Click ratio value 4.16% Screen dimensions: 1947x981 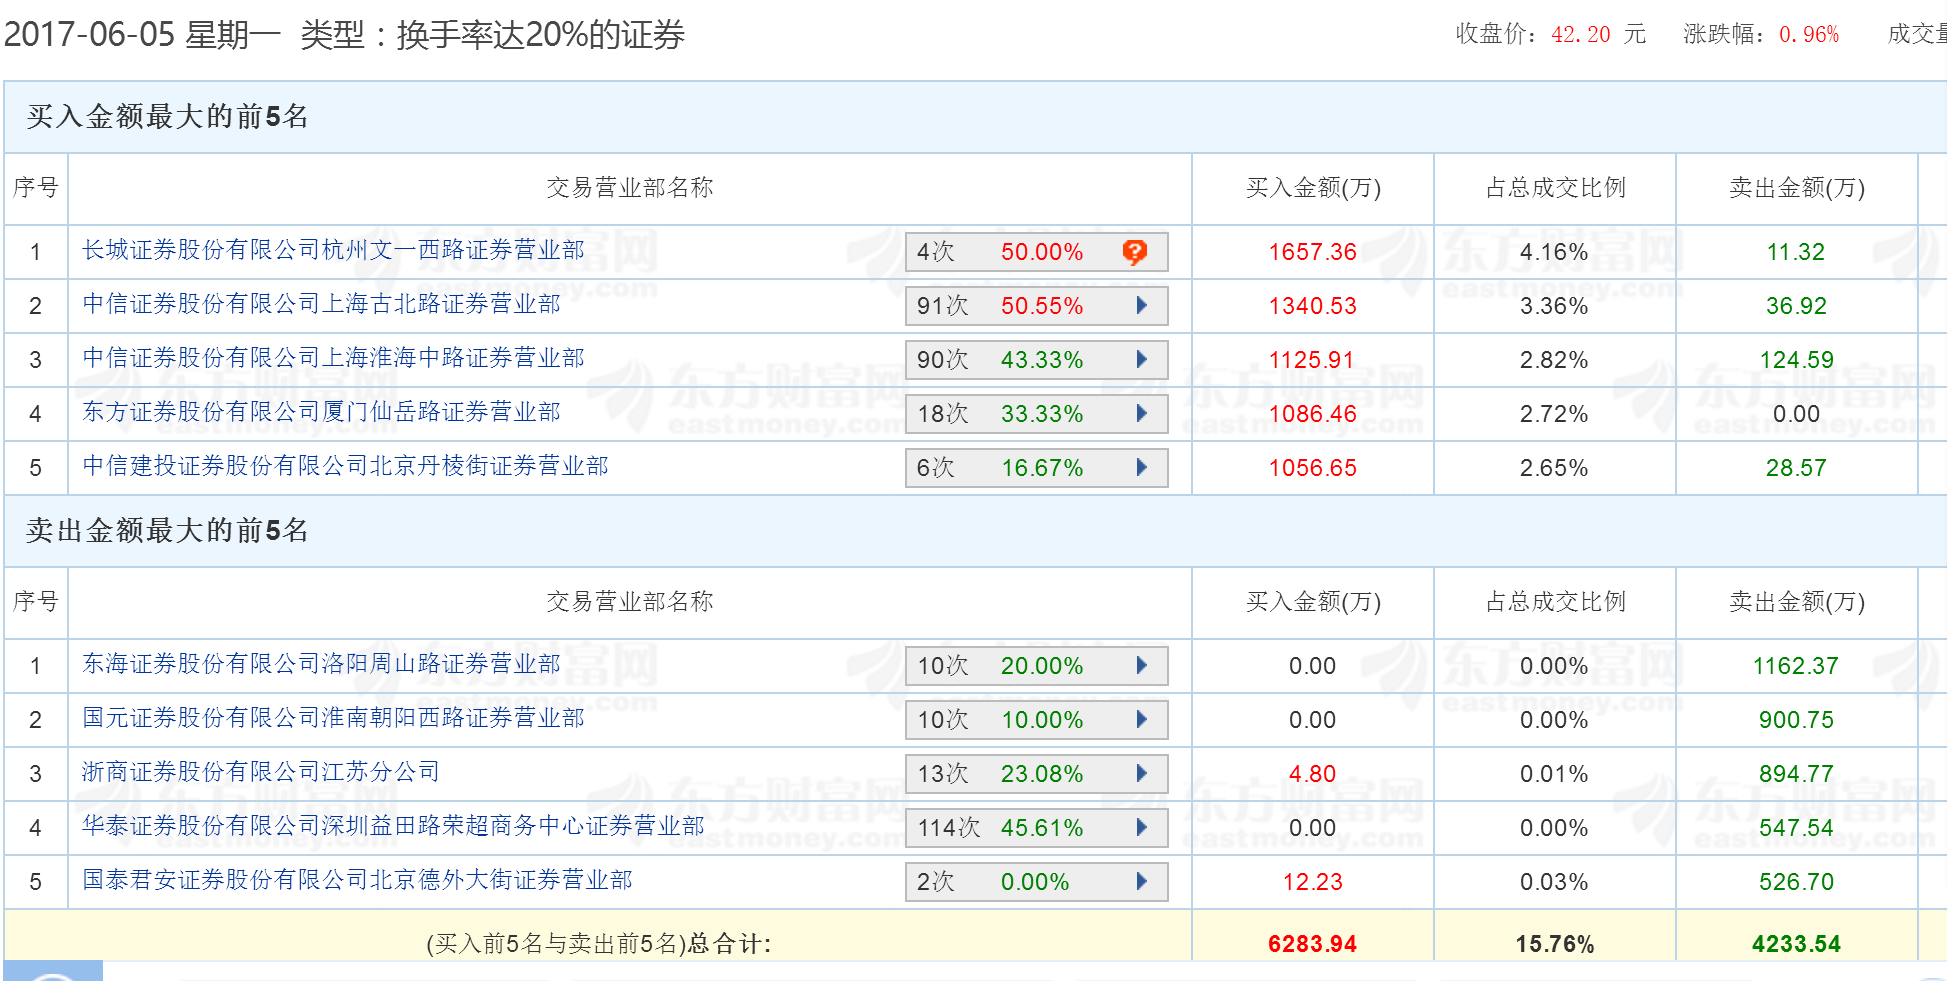[1554, 252]
